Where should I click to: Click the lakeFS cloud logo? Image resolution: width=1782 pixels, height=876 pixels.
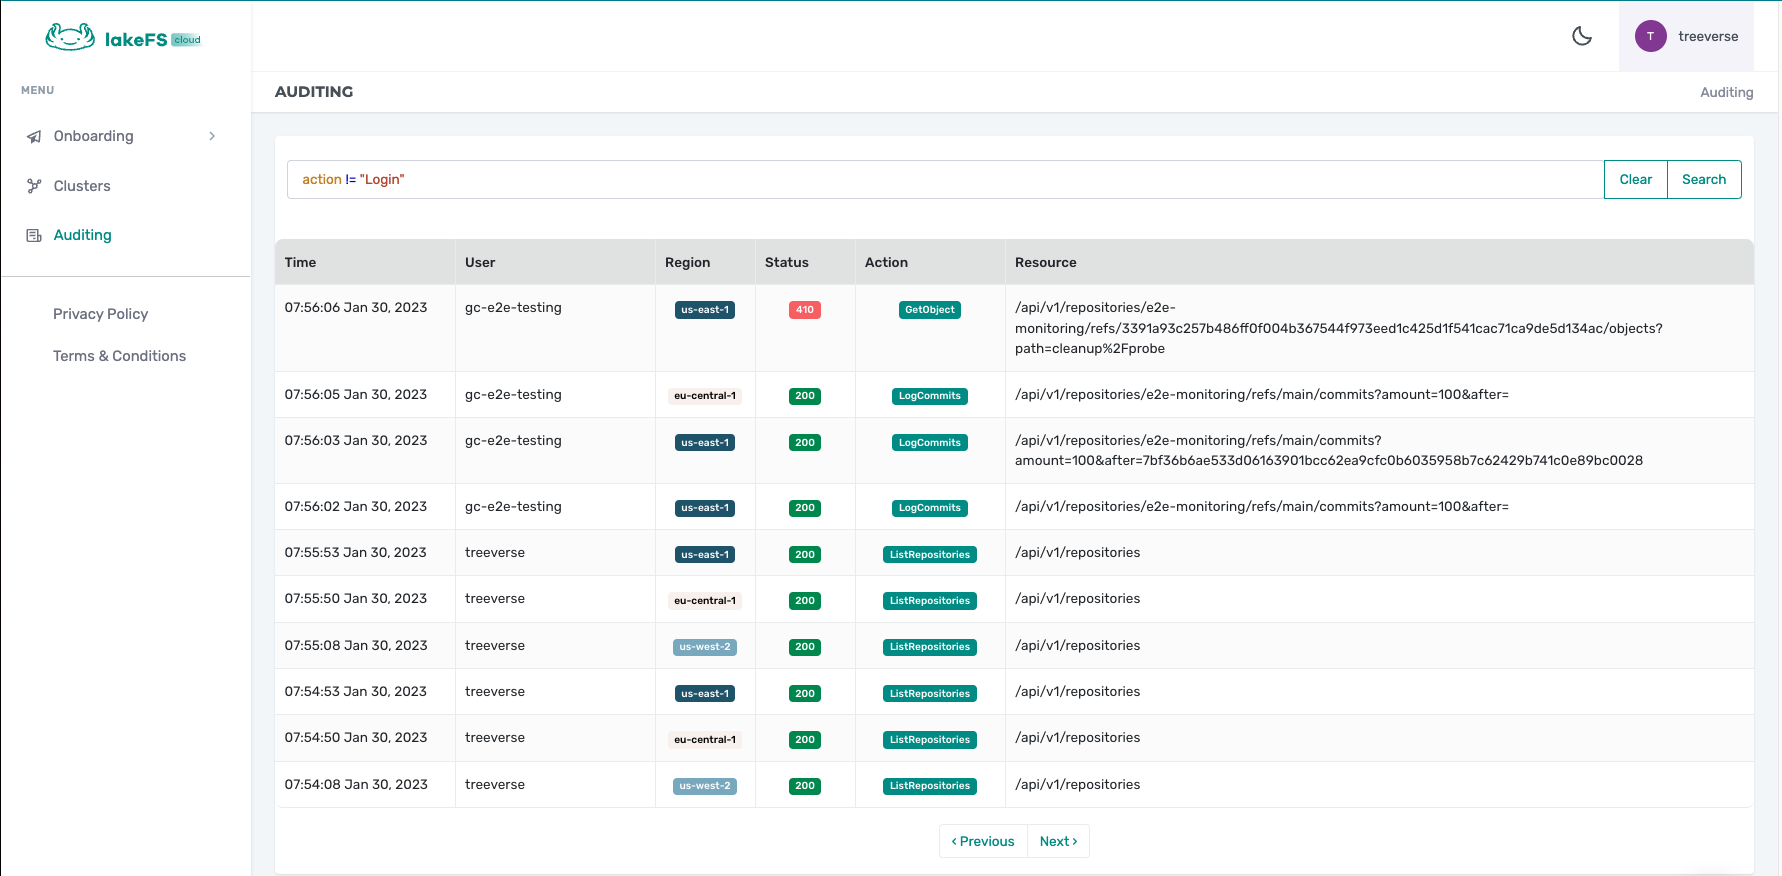[123, 38]
